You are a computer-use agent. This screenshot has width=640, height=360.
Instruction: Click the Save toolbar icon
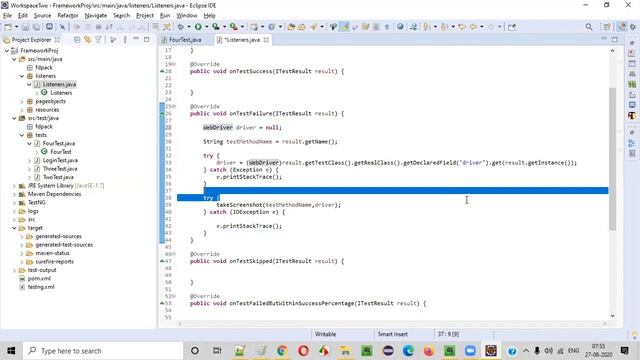[25, 27]
